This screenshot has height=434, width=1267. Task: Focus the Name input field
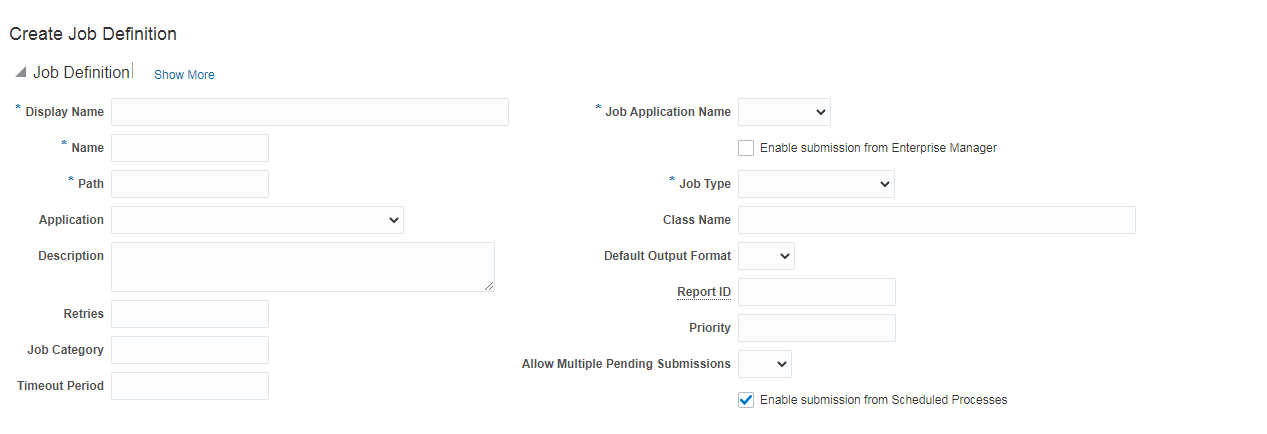tap(190, 148)
